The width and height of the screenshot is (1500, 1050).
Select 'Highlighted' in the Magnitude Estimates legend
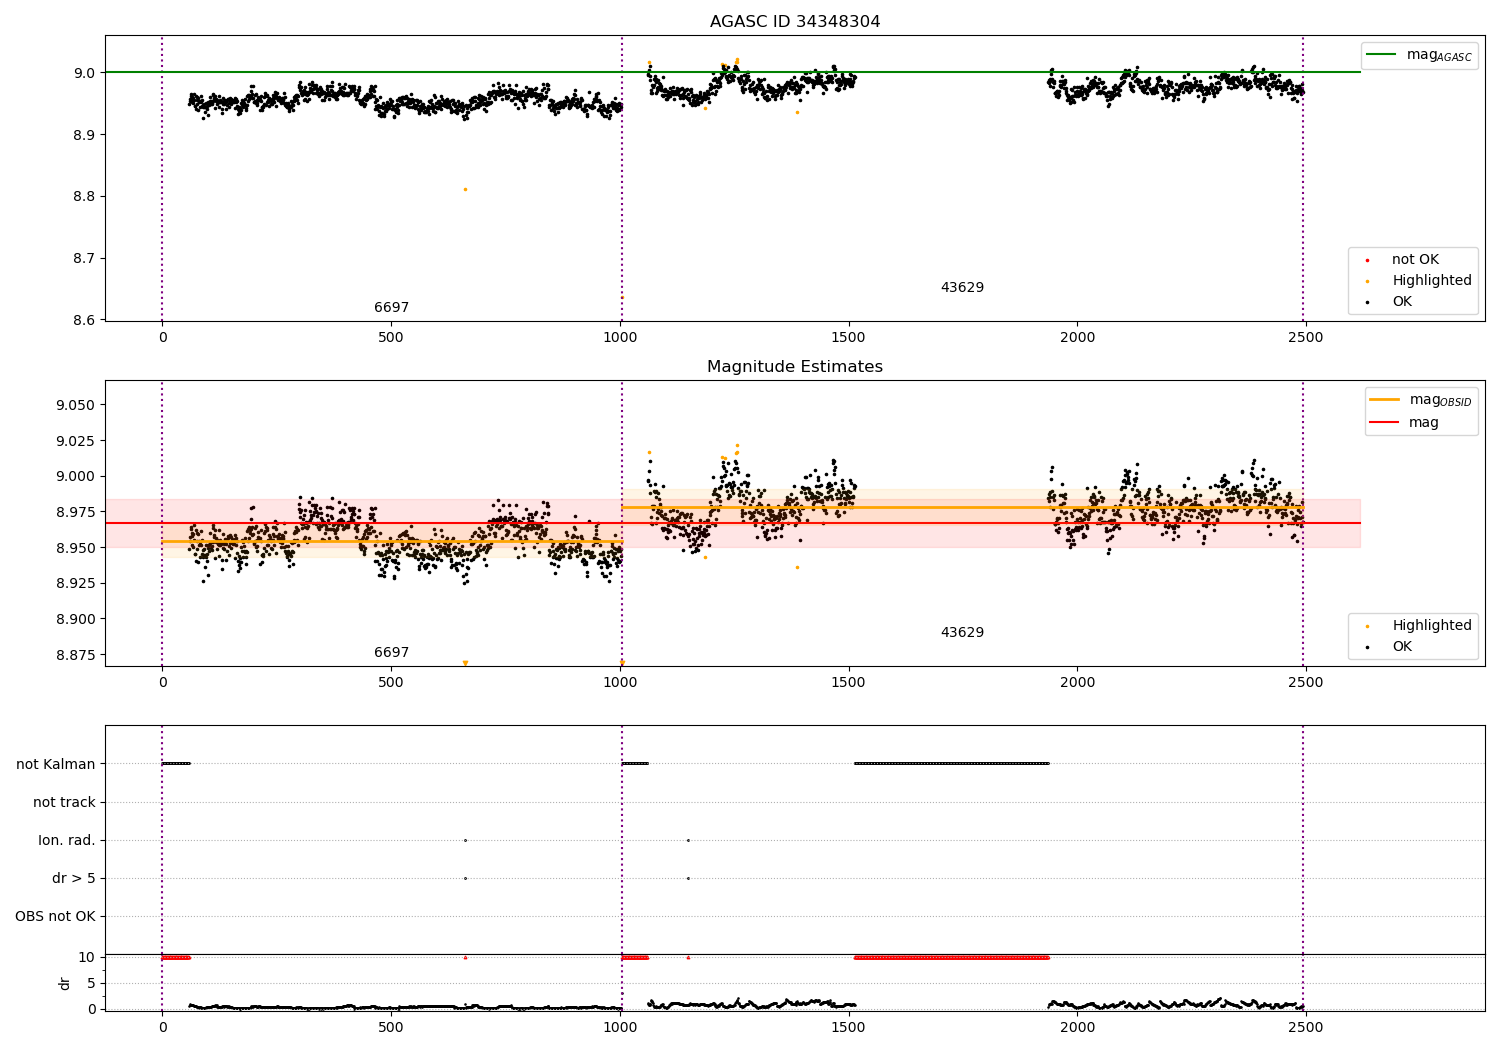[1432, 626]
